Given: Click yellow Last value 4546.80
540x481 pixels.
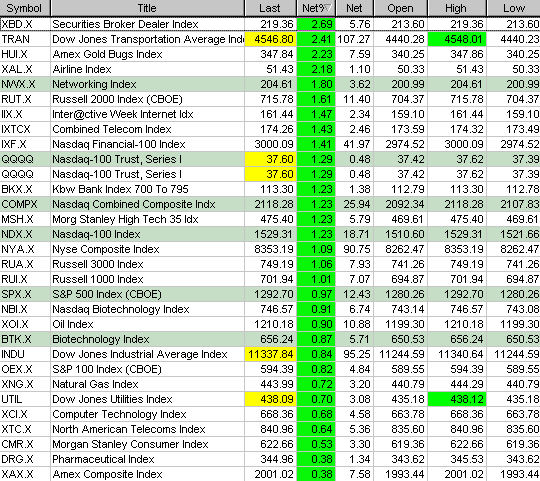Looking at the screenshot, I should [270, 39].
